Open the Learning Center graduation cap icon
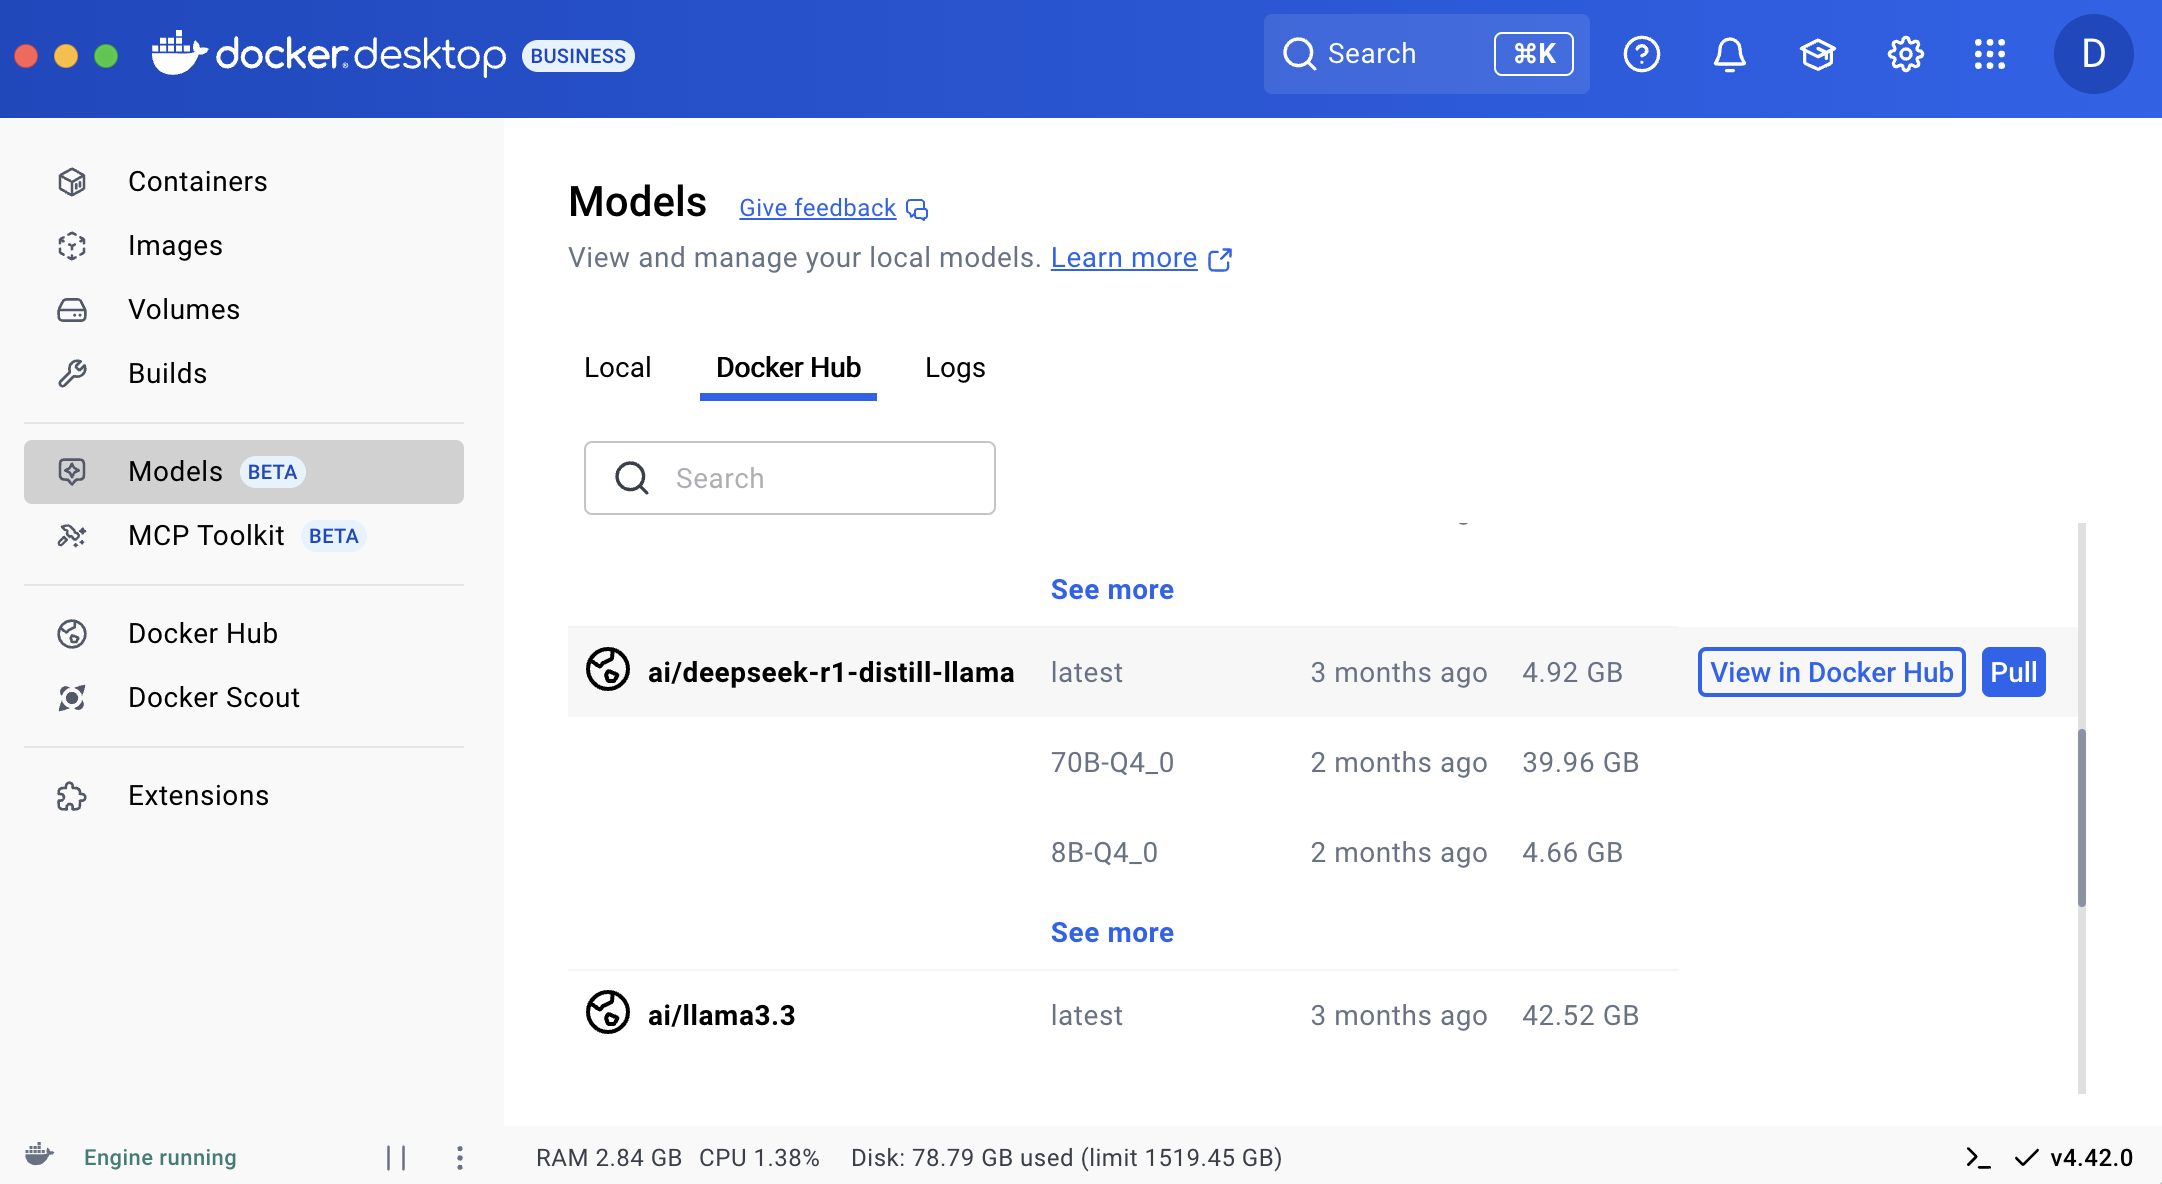Screen dimensions: 2162x1184 (x=1818, y=54)
